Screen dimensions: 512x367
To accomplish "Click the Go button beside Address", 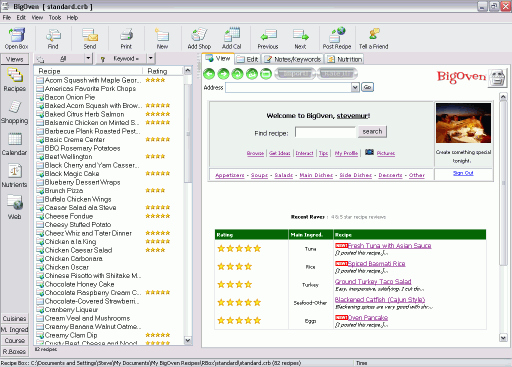I will coord(367,87).
